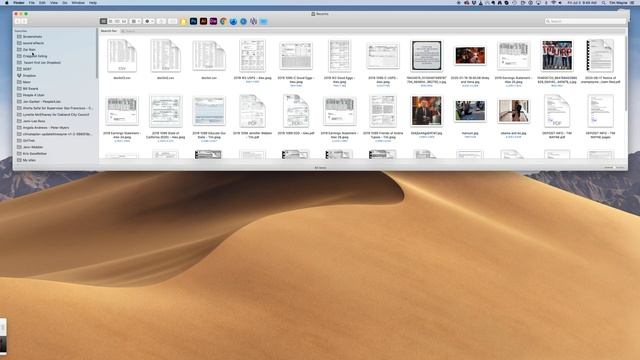Open the blue folder icon in toolbar
The width and height of the screenshot is (640, 360).
(264, 21)
